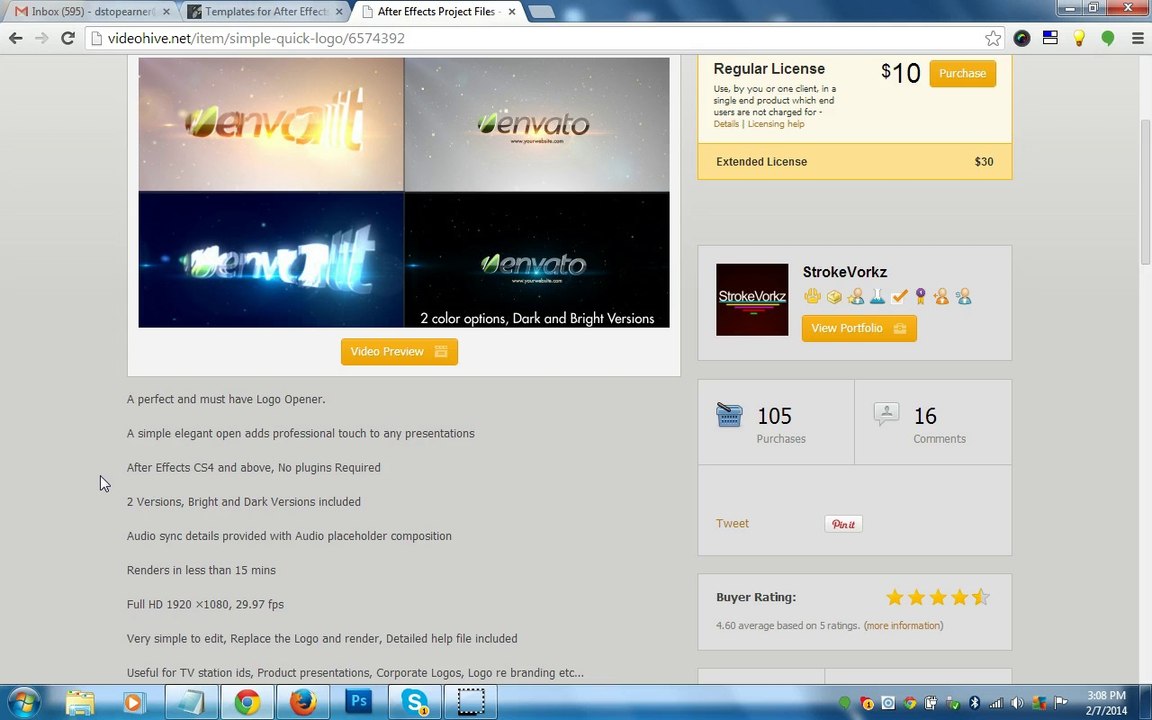The width and height of the screenshot is (1152, 720).
Task: Click the yellow box badge icon
Action: tap(834, 296)
